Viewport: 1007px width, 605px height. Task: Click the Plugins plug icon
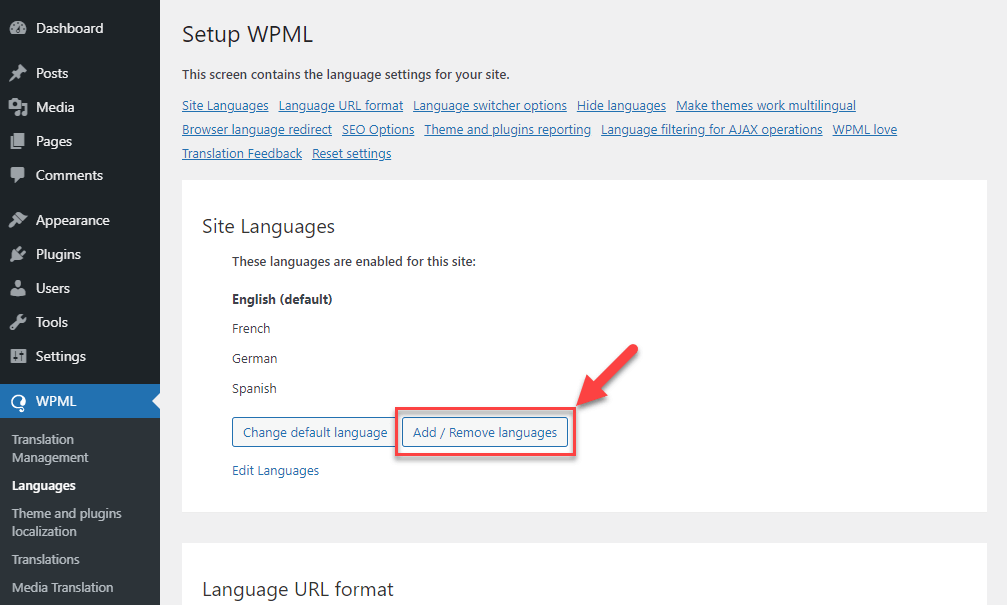[18, 254]
